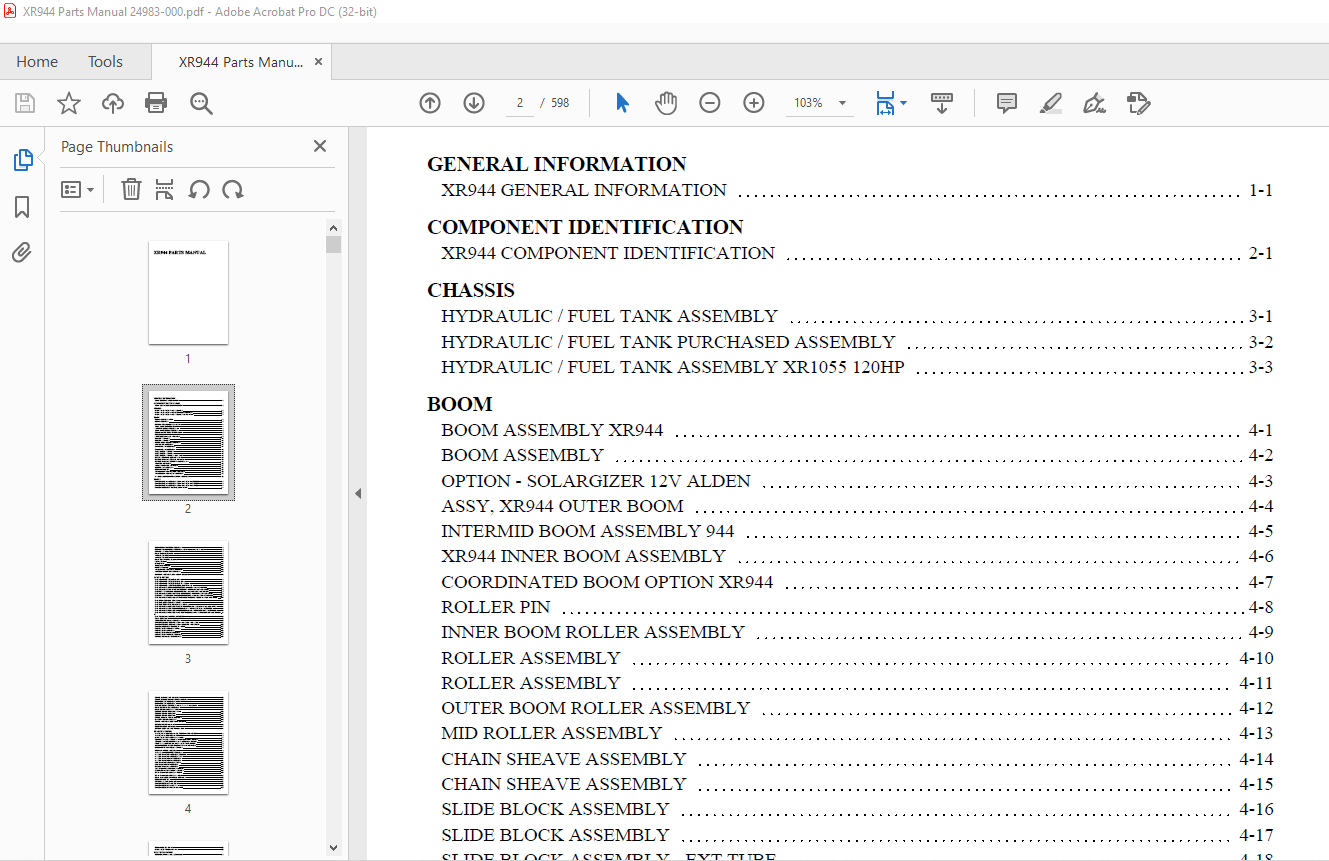Switch to the Tools tab
The height and width of the screenshot is (861, 1329).
[x=105, y=62]
